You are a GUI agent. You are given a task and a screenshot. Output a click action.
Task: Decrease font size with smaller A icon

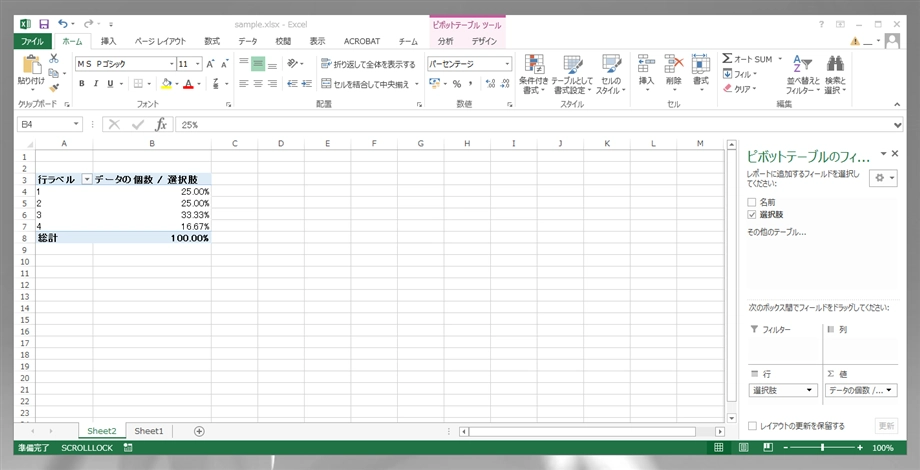pos(224,64)
